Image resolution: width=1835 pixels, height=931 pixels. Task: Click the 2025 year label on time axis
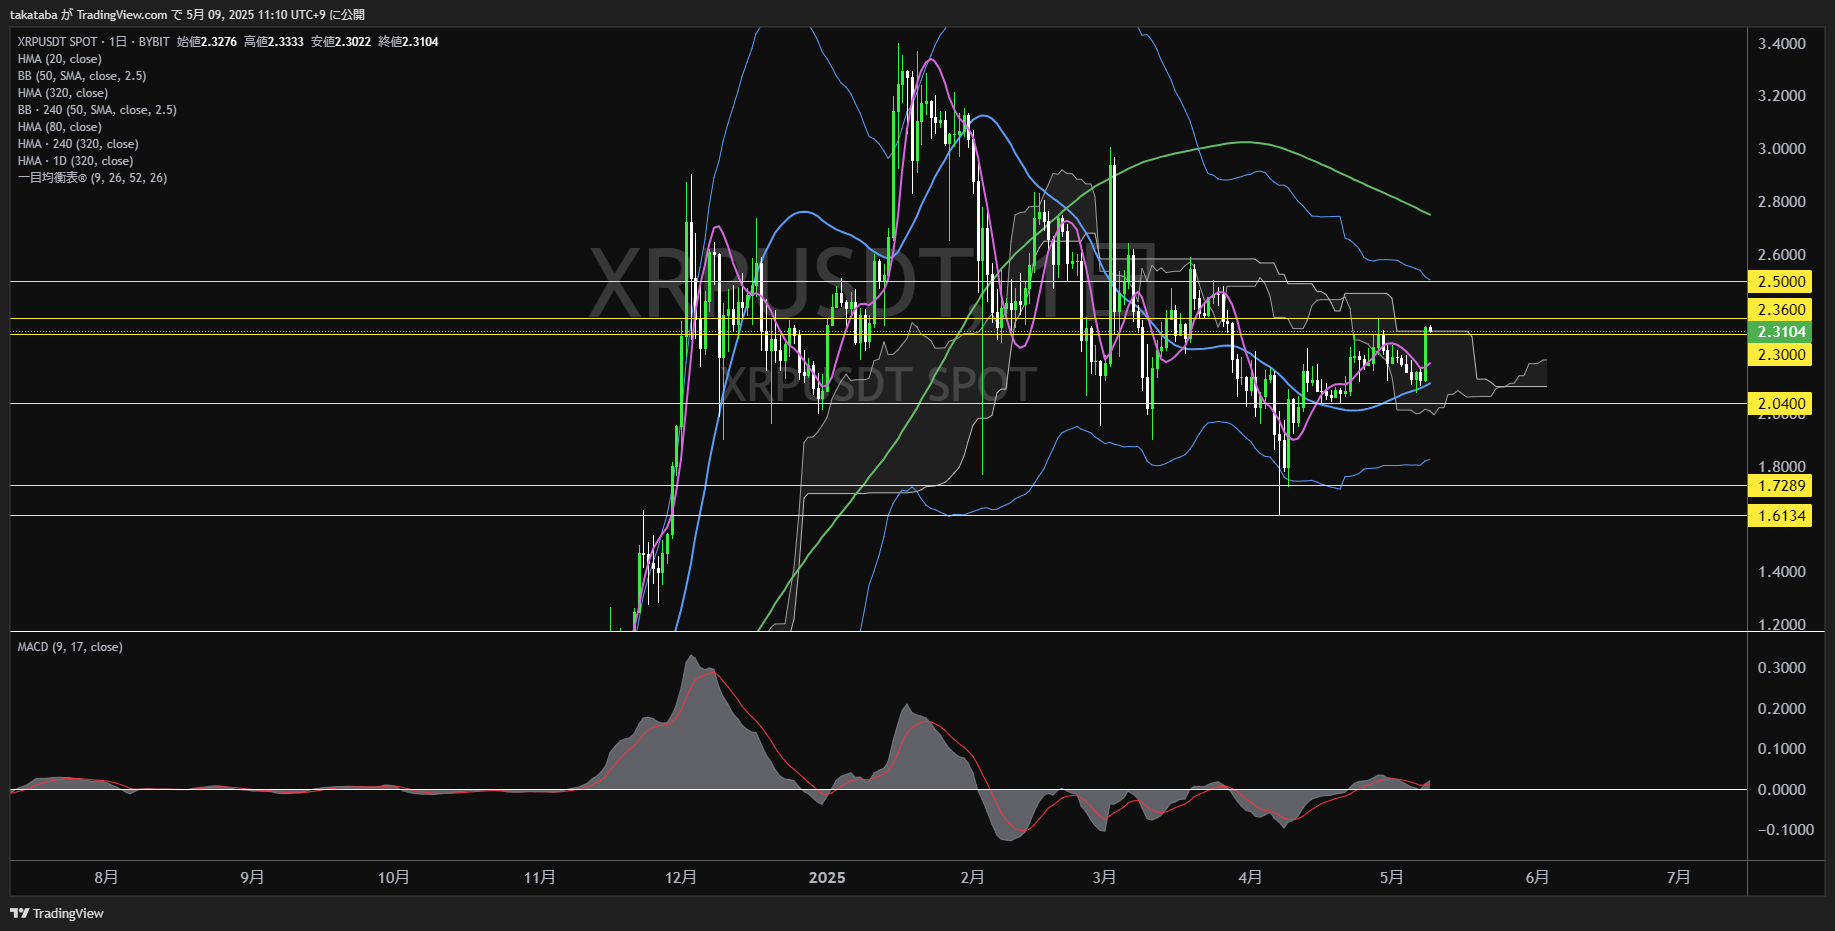pos(827,877)
